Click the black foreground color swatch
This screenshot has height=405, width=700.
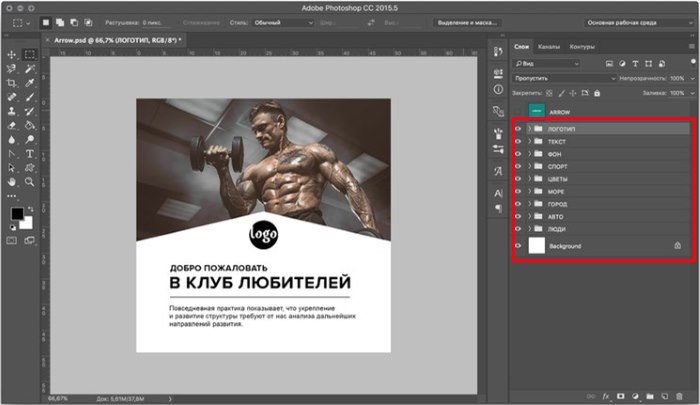pos(17,214)
